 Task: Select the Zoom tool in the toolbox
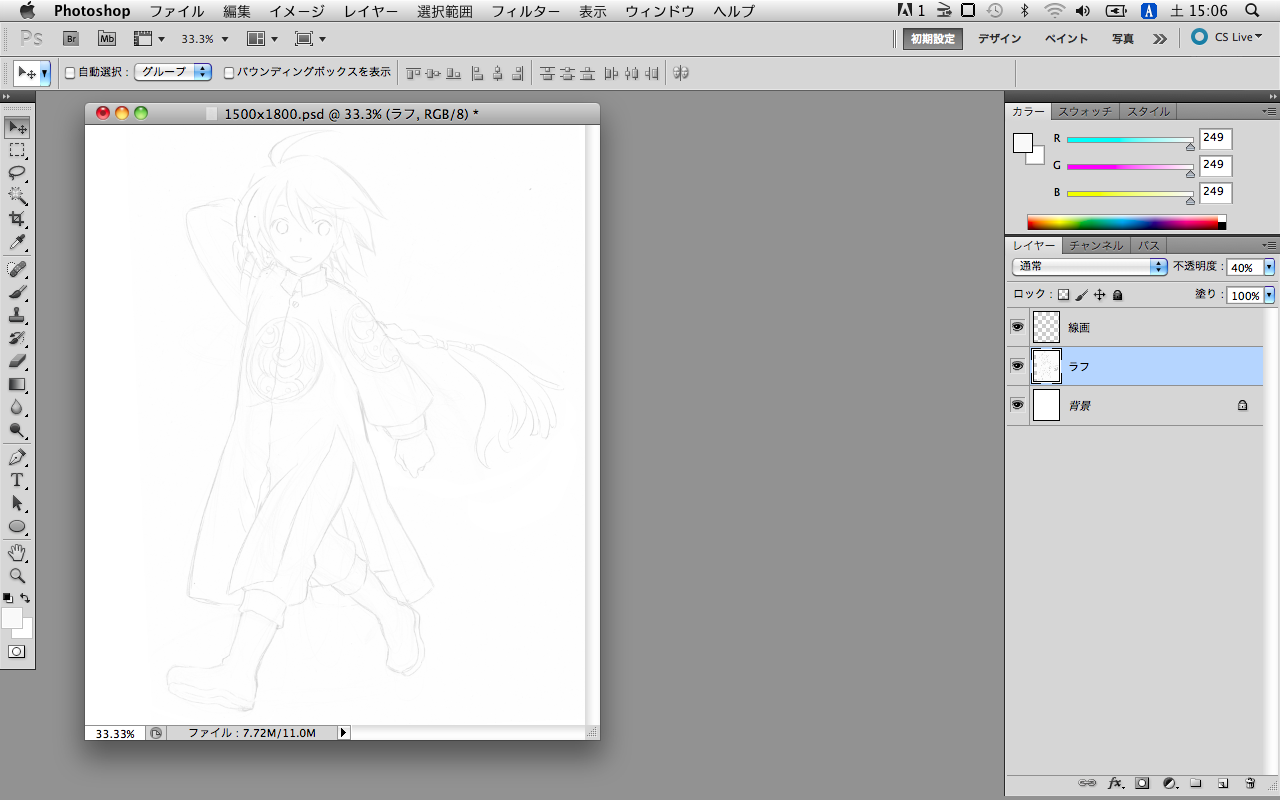click(17, 576)
